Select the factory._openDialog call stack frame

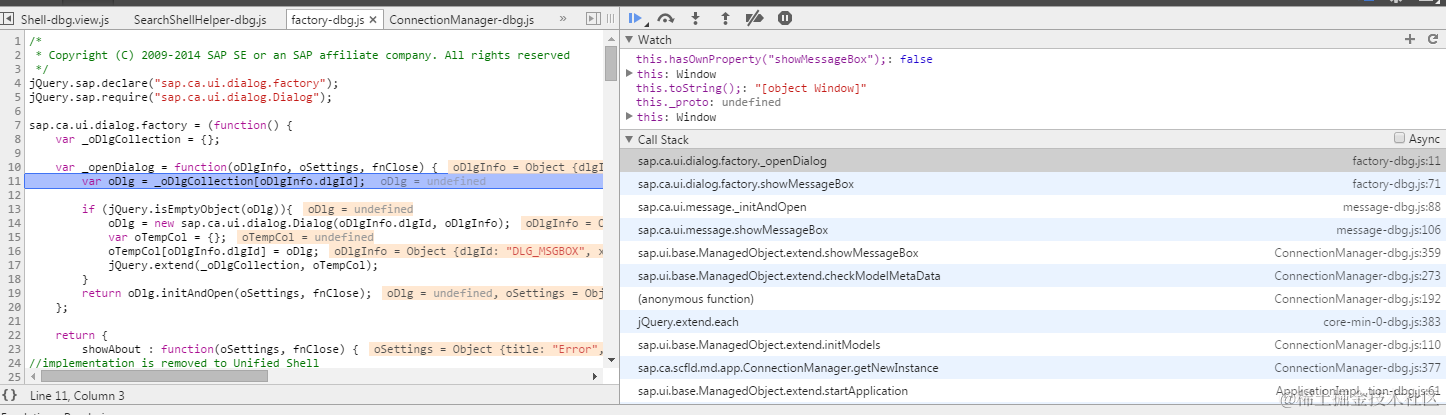(1032, 160)
